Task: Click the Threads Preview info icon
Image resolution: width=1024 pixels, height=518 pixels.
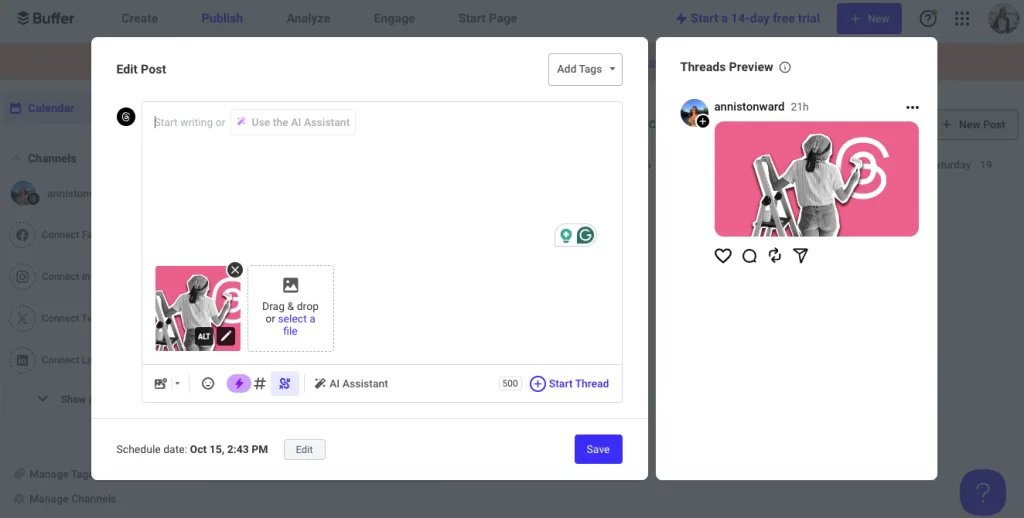Action: point(785,67)
